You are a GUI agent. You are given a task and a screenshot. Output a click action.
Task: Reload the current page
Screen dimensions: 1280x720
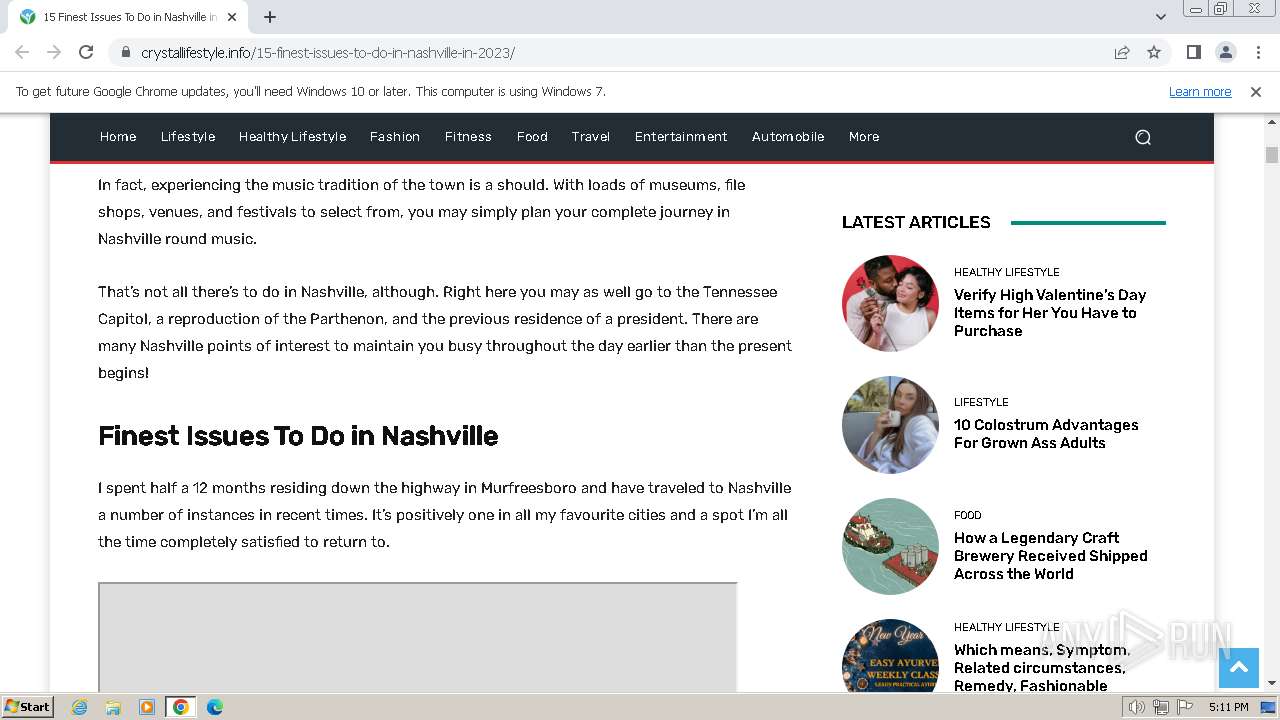(x=86, y=52)
